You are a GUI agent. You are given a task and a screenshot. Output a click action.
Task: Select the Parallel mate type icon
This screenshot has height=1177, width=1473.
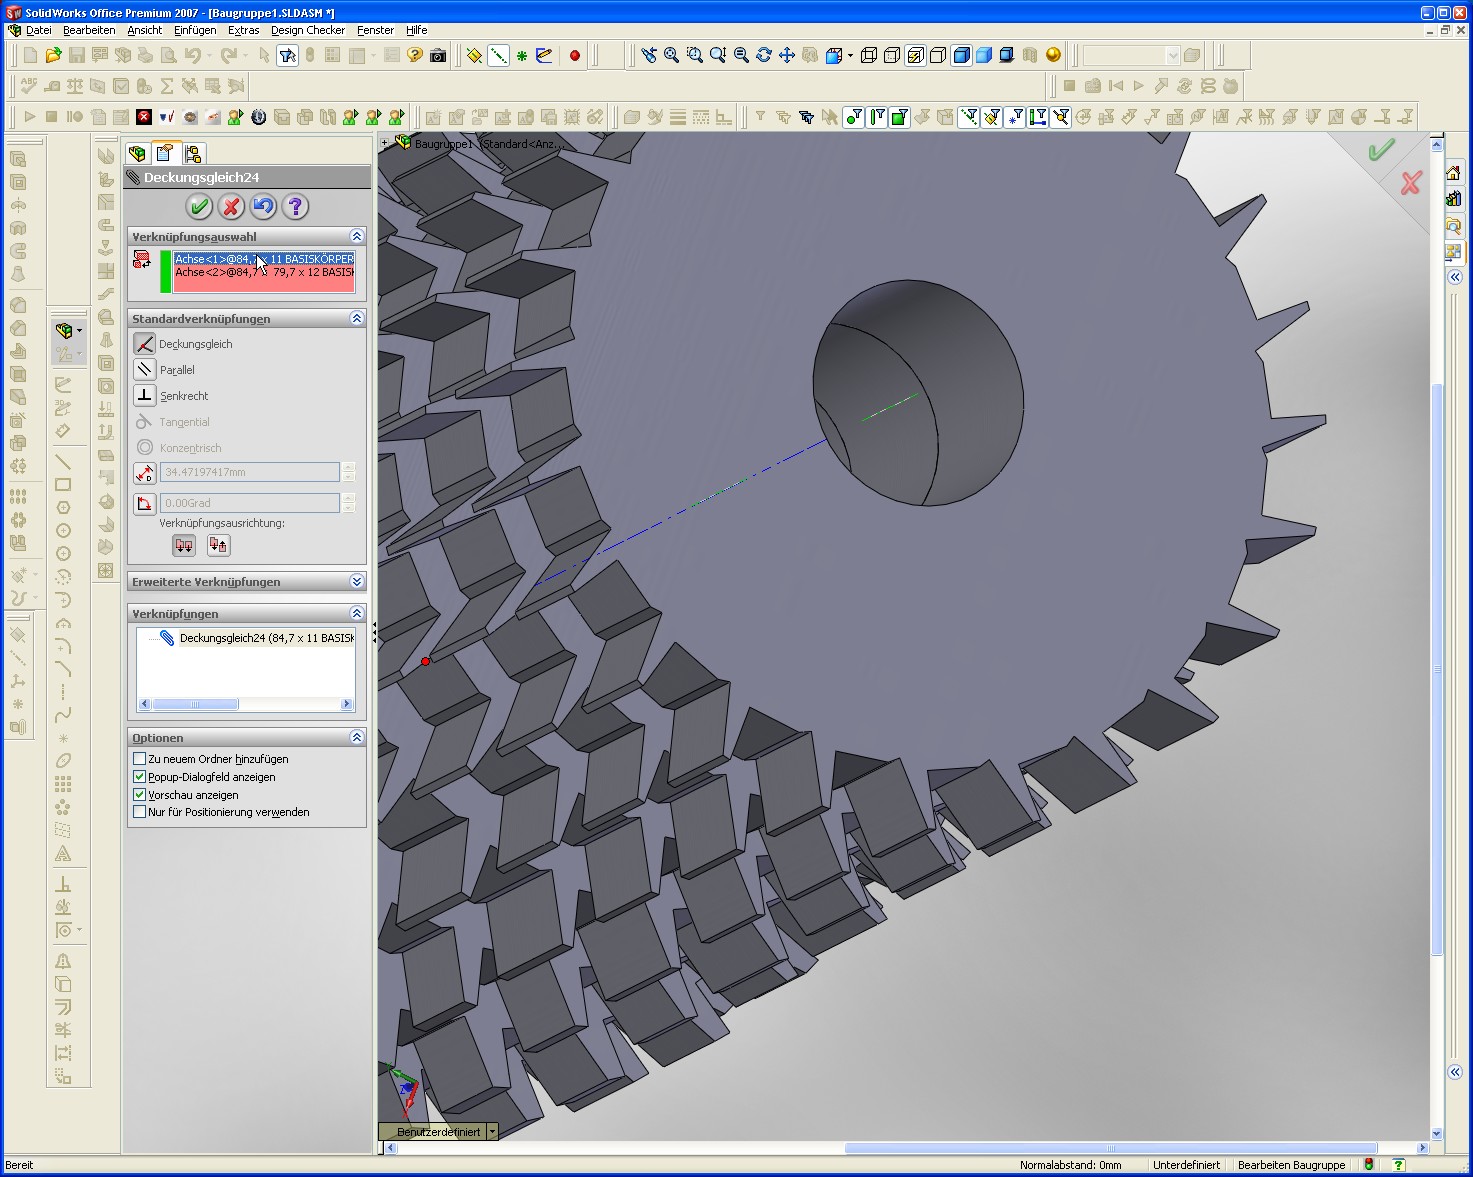145,370
